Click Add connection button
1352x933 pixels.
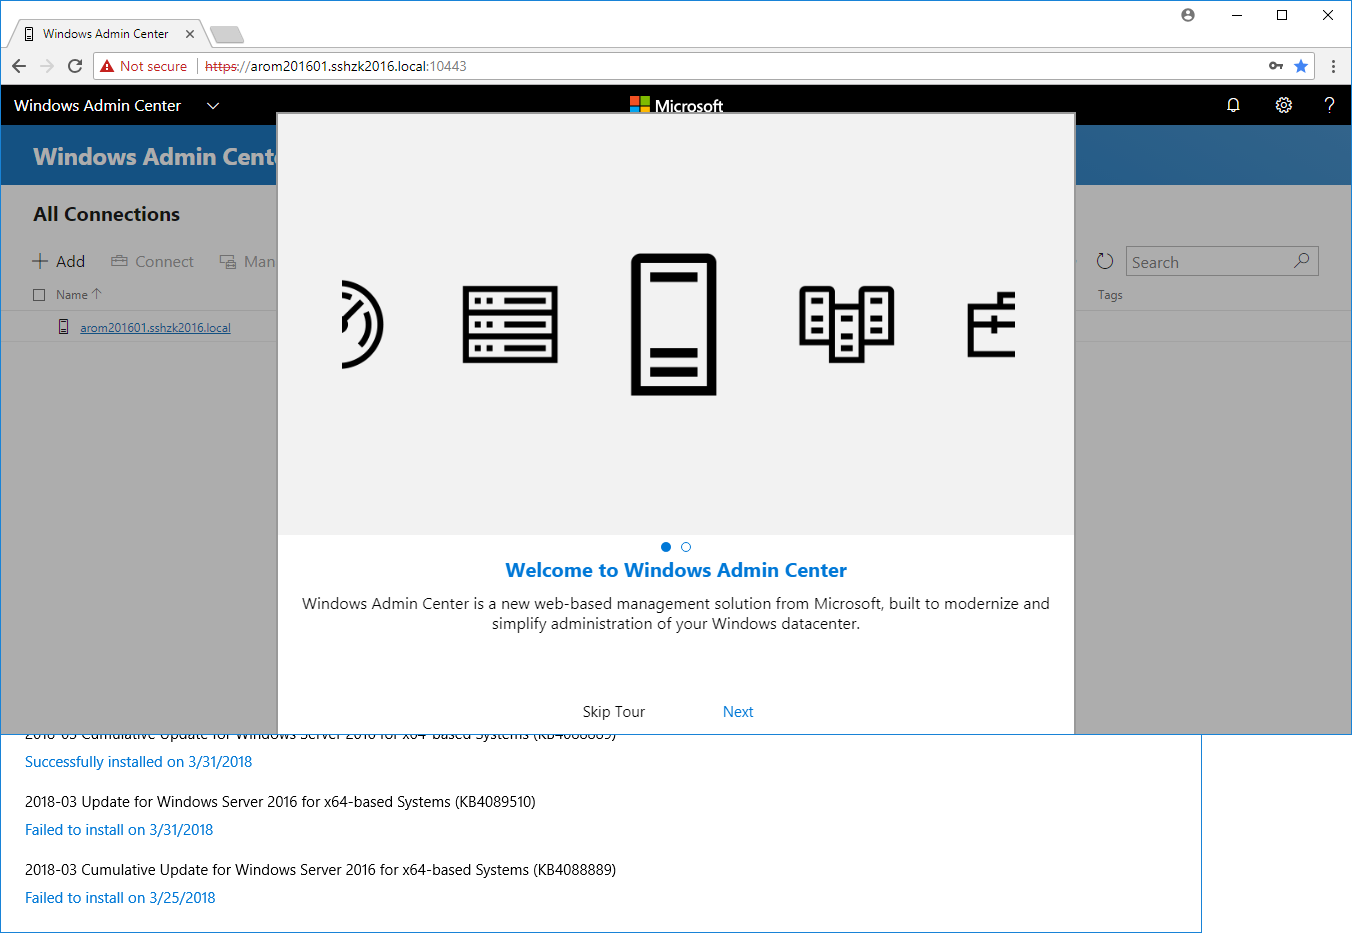[x=58, y=261]
